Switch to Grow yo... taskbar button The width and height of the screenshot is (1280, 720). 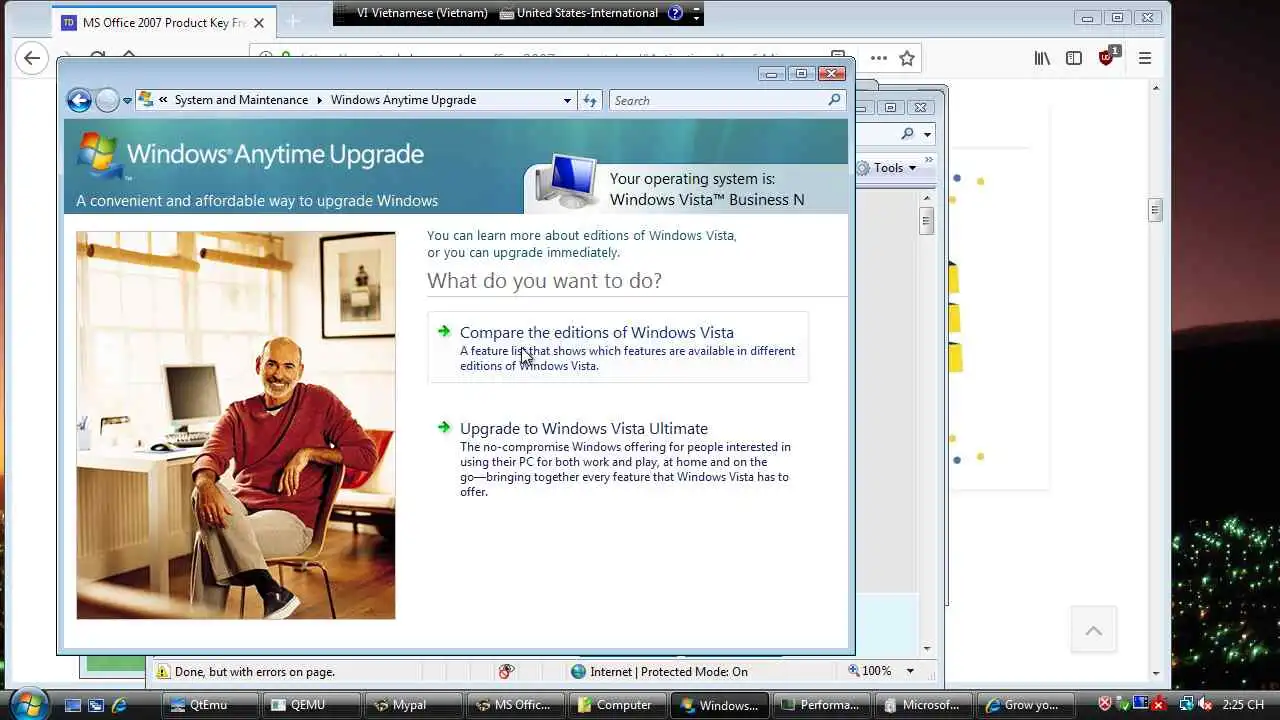pos(1024,705)
